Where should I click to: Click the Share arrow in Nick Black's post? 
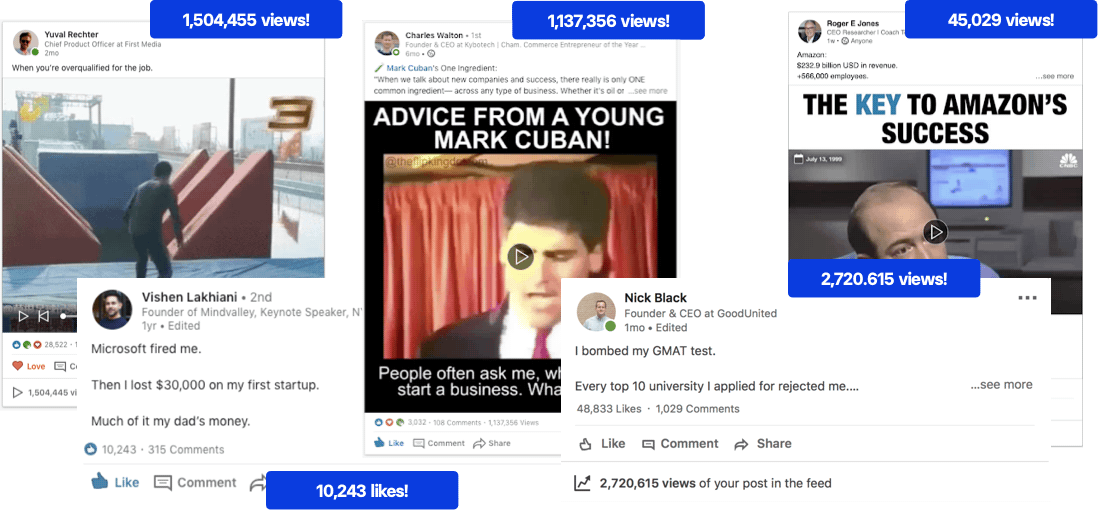point(742,444)
